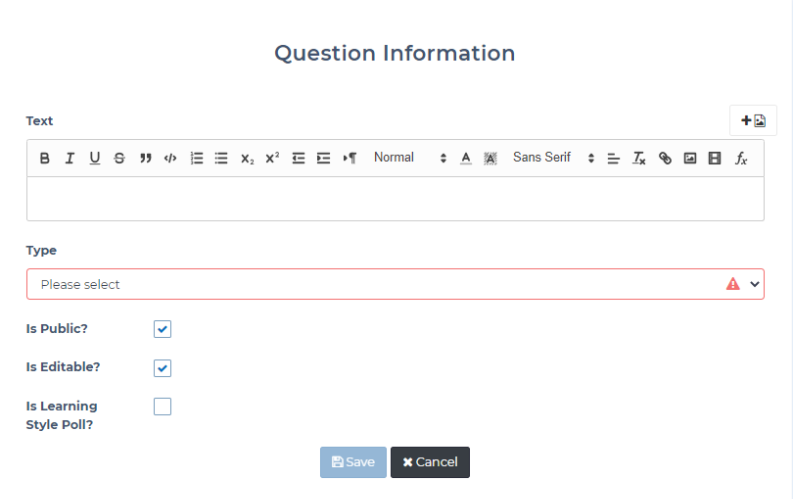Insert a formula using the fx icon
Image resolution: width=810 pixels, height=499 pixels.
[x=741, y=158]
